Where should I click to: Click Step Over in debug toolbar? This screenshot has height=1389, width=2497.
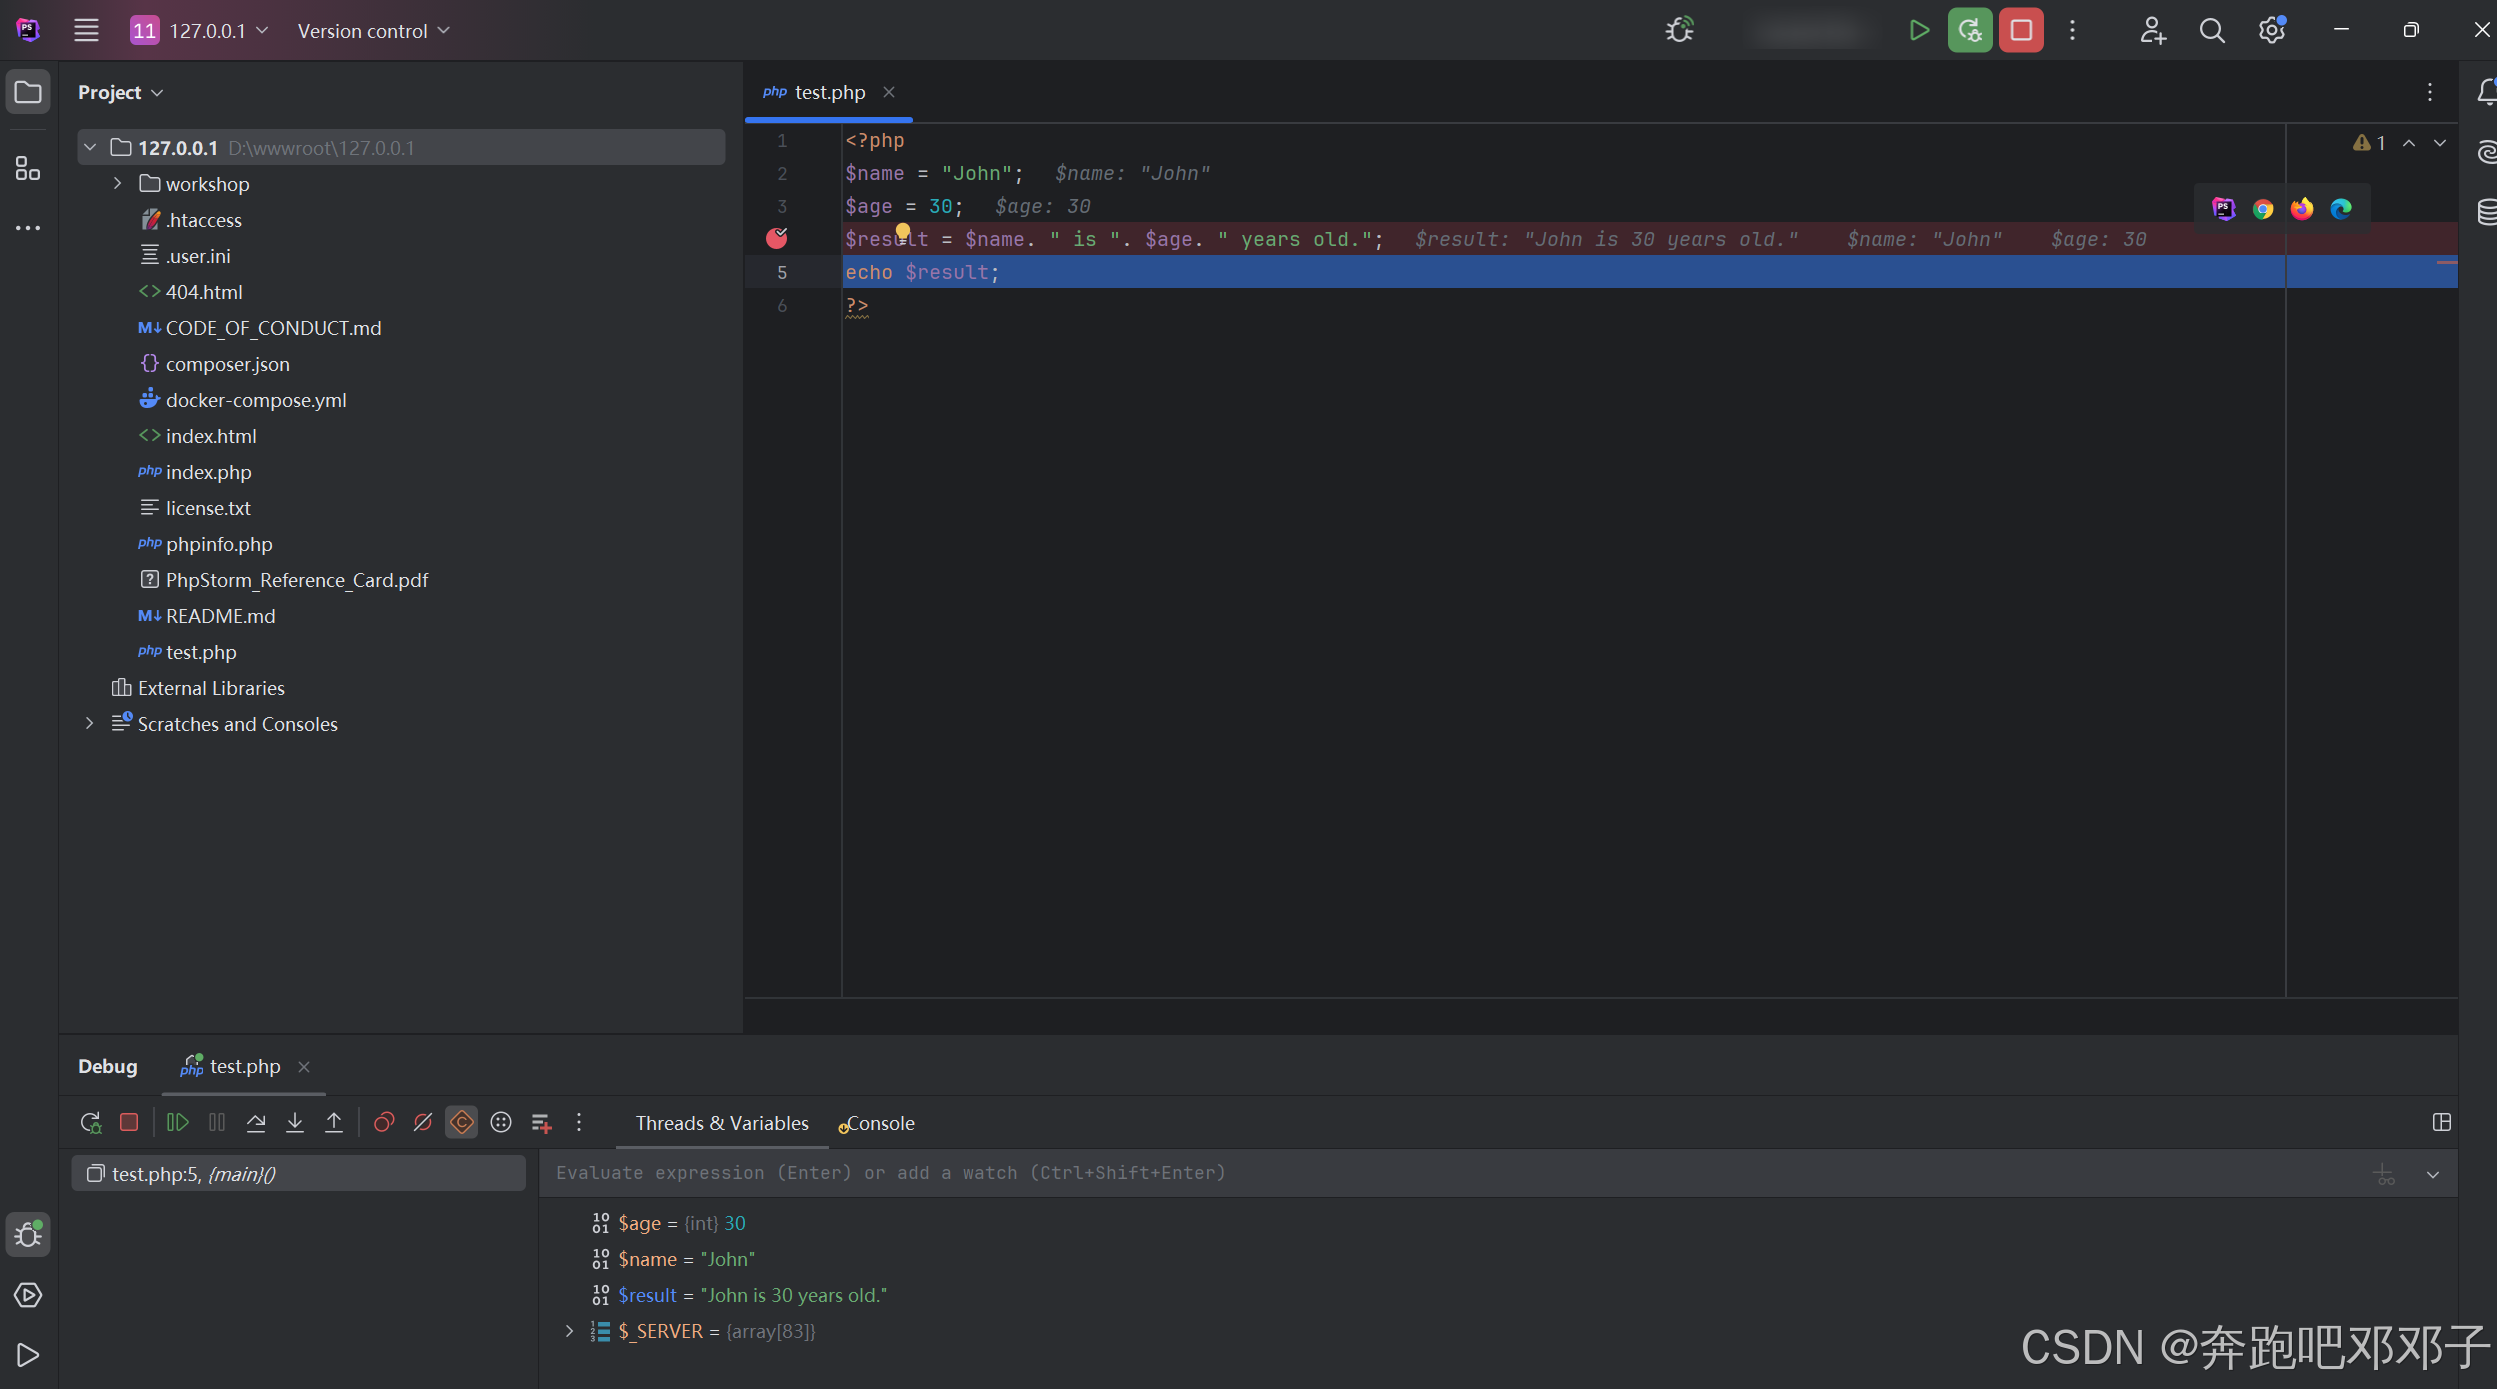(x=256, y=1123)
